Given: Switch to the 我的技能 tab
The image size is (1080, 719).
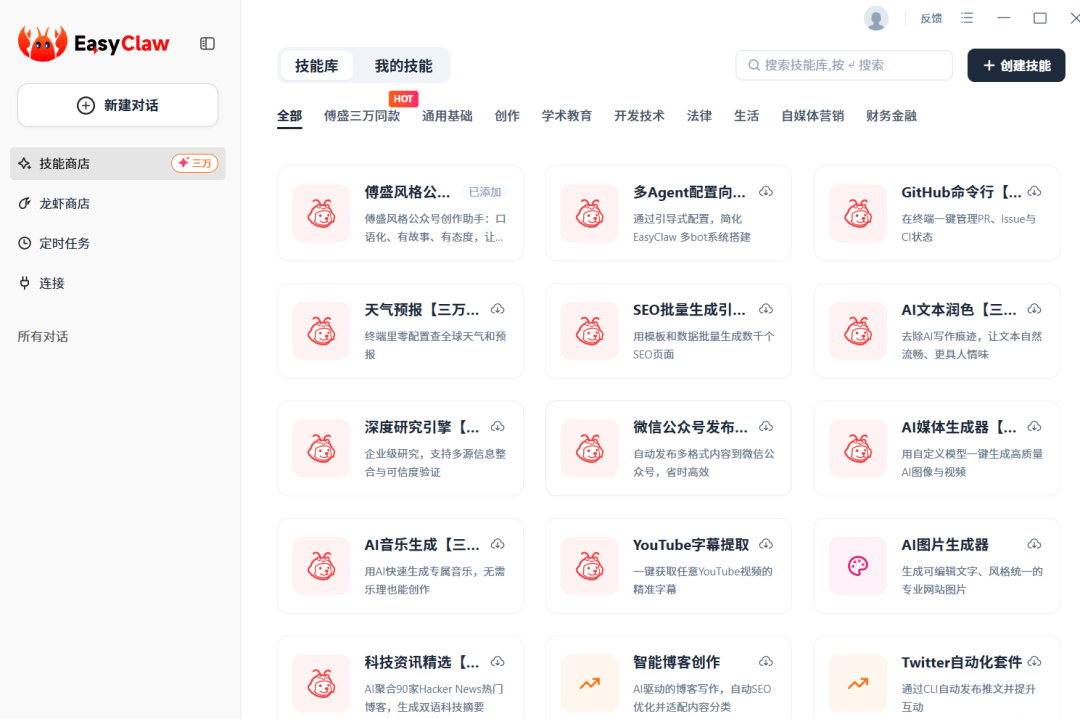Looking at the screenshot, I should pyautogui.click(x=404, y=65).
